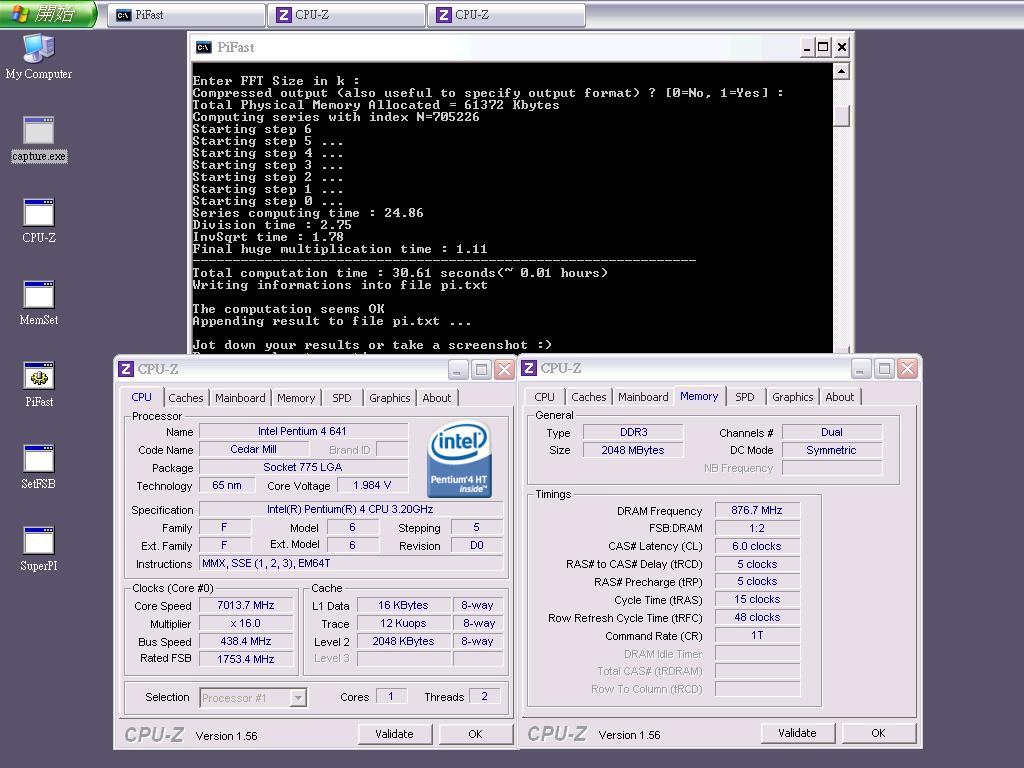Click the Rated FSB value 1753.4 MHz
Image resolution: width=1024 pixels, height=768 pixels.
[246, 659]
